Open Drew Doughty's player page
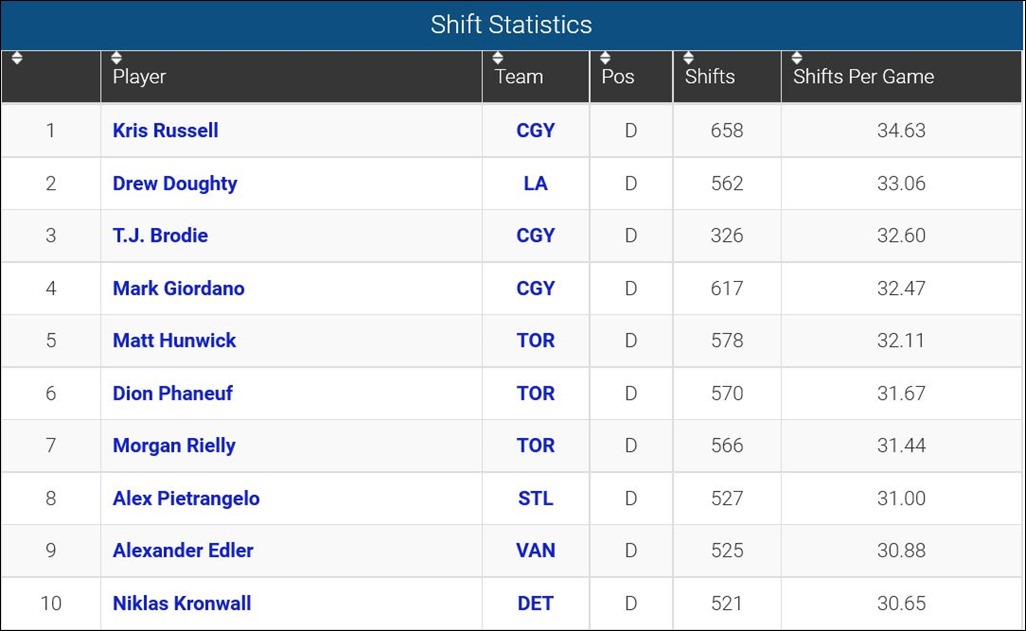 [x=174, y=183]
